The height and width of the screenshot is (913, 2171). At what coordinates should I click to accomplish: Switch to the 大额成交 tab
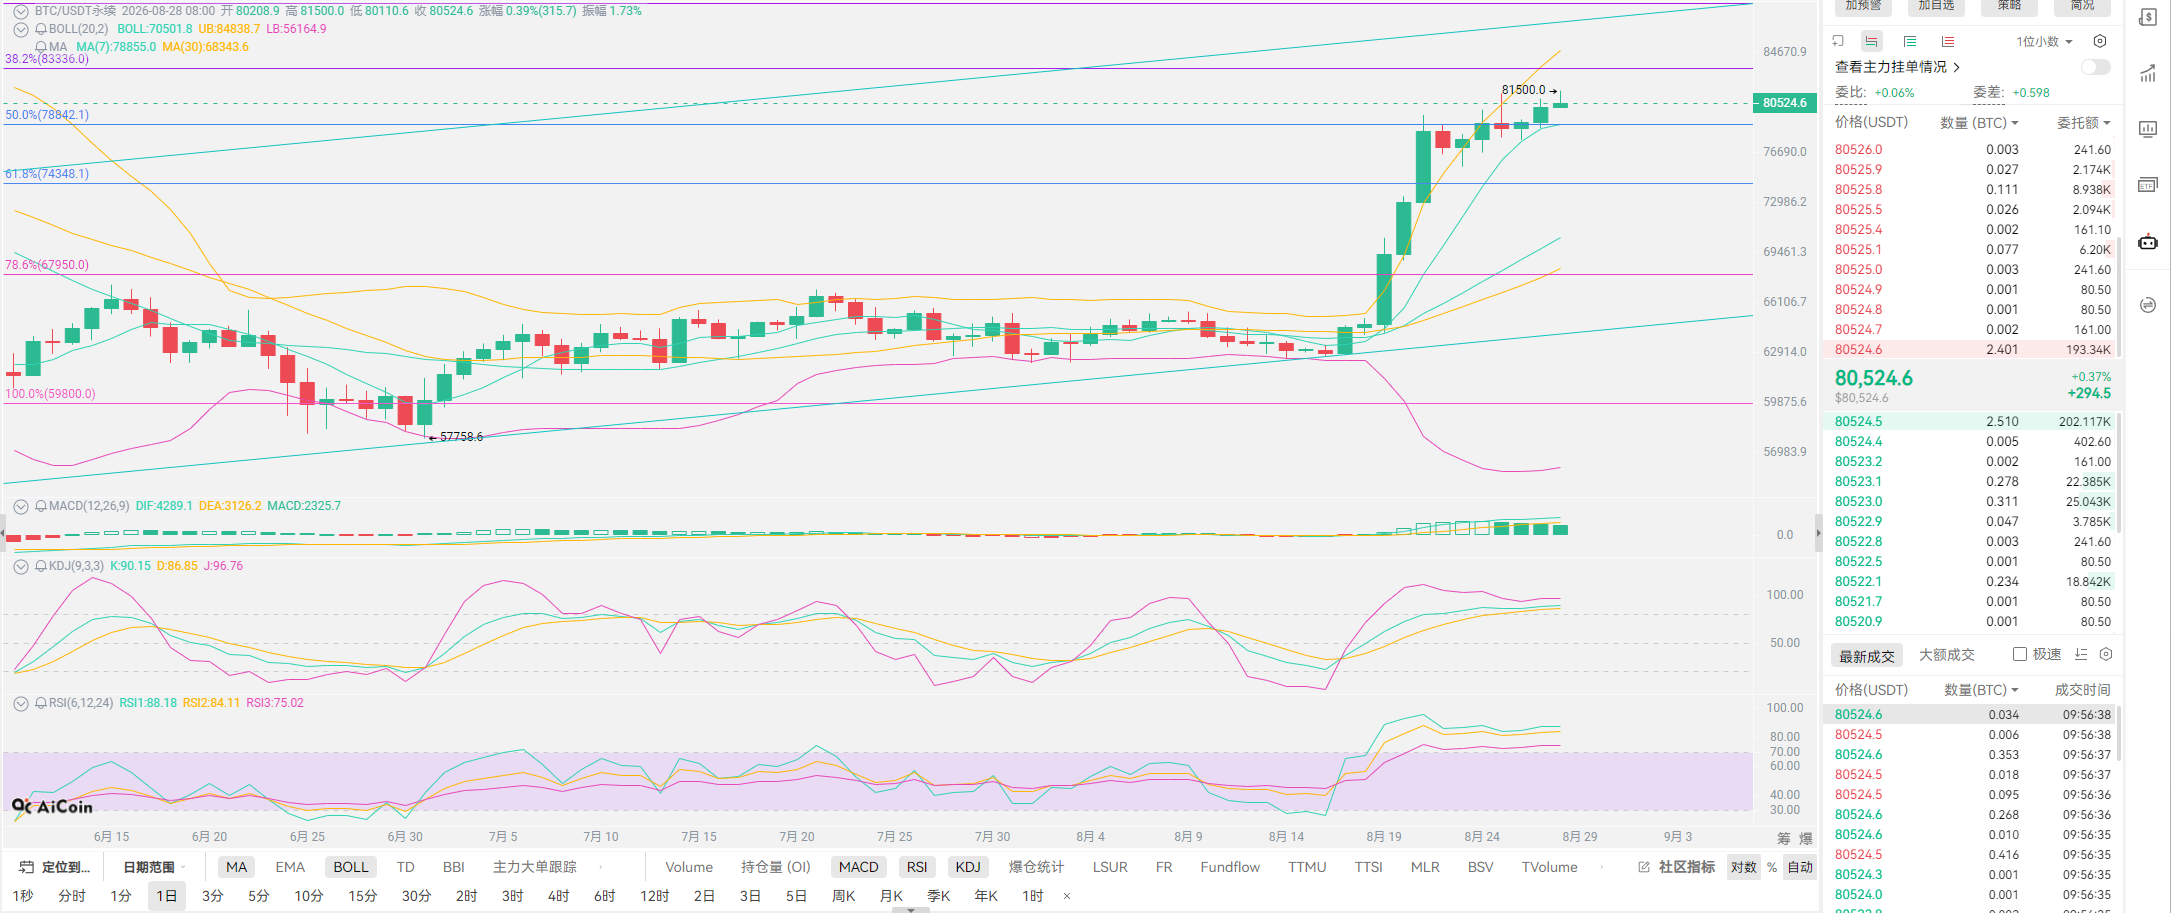[x=1947, y=654]
